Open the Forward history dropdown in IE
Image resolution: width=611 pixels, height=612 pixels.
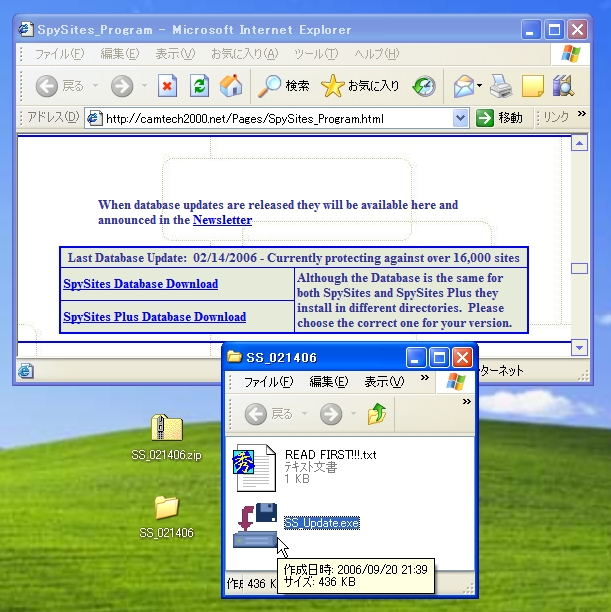point(144,86)
